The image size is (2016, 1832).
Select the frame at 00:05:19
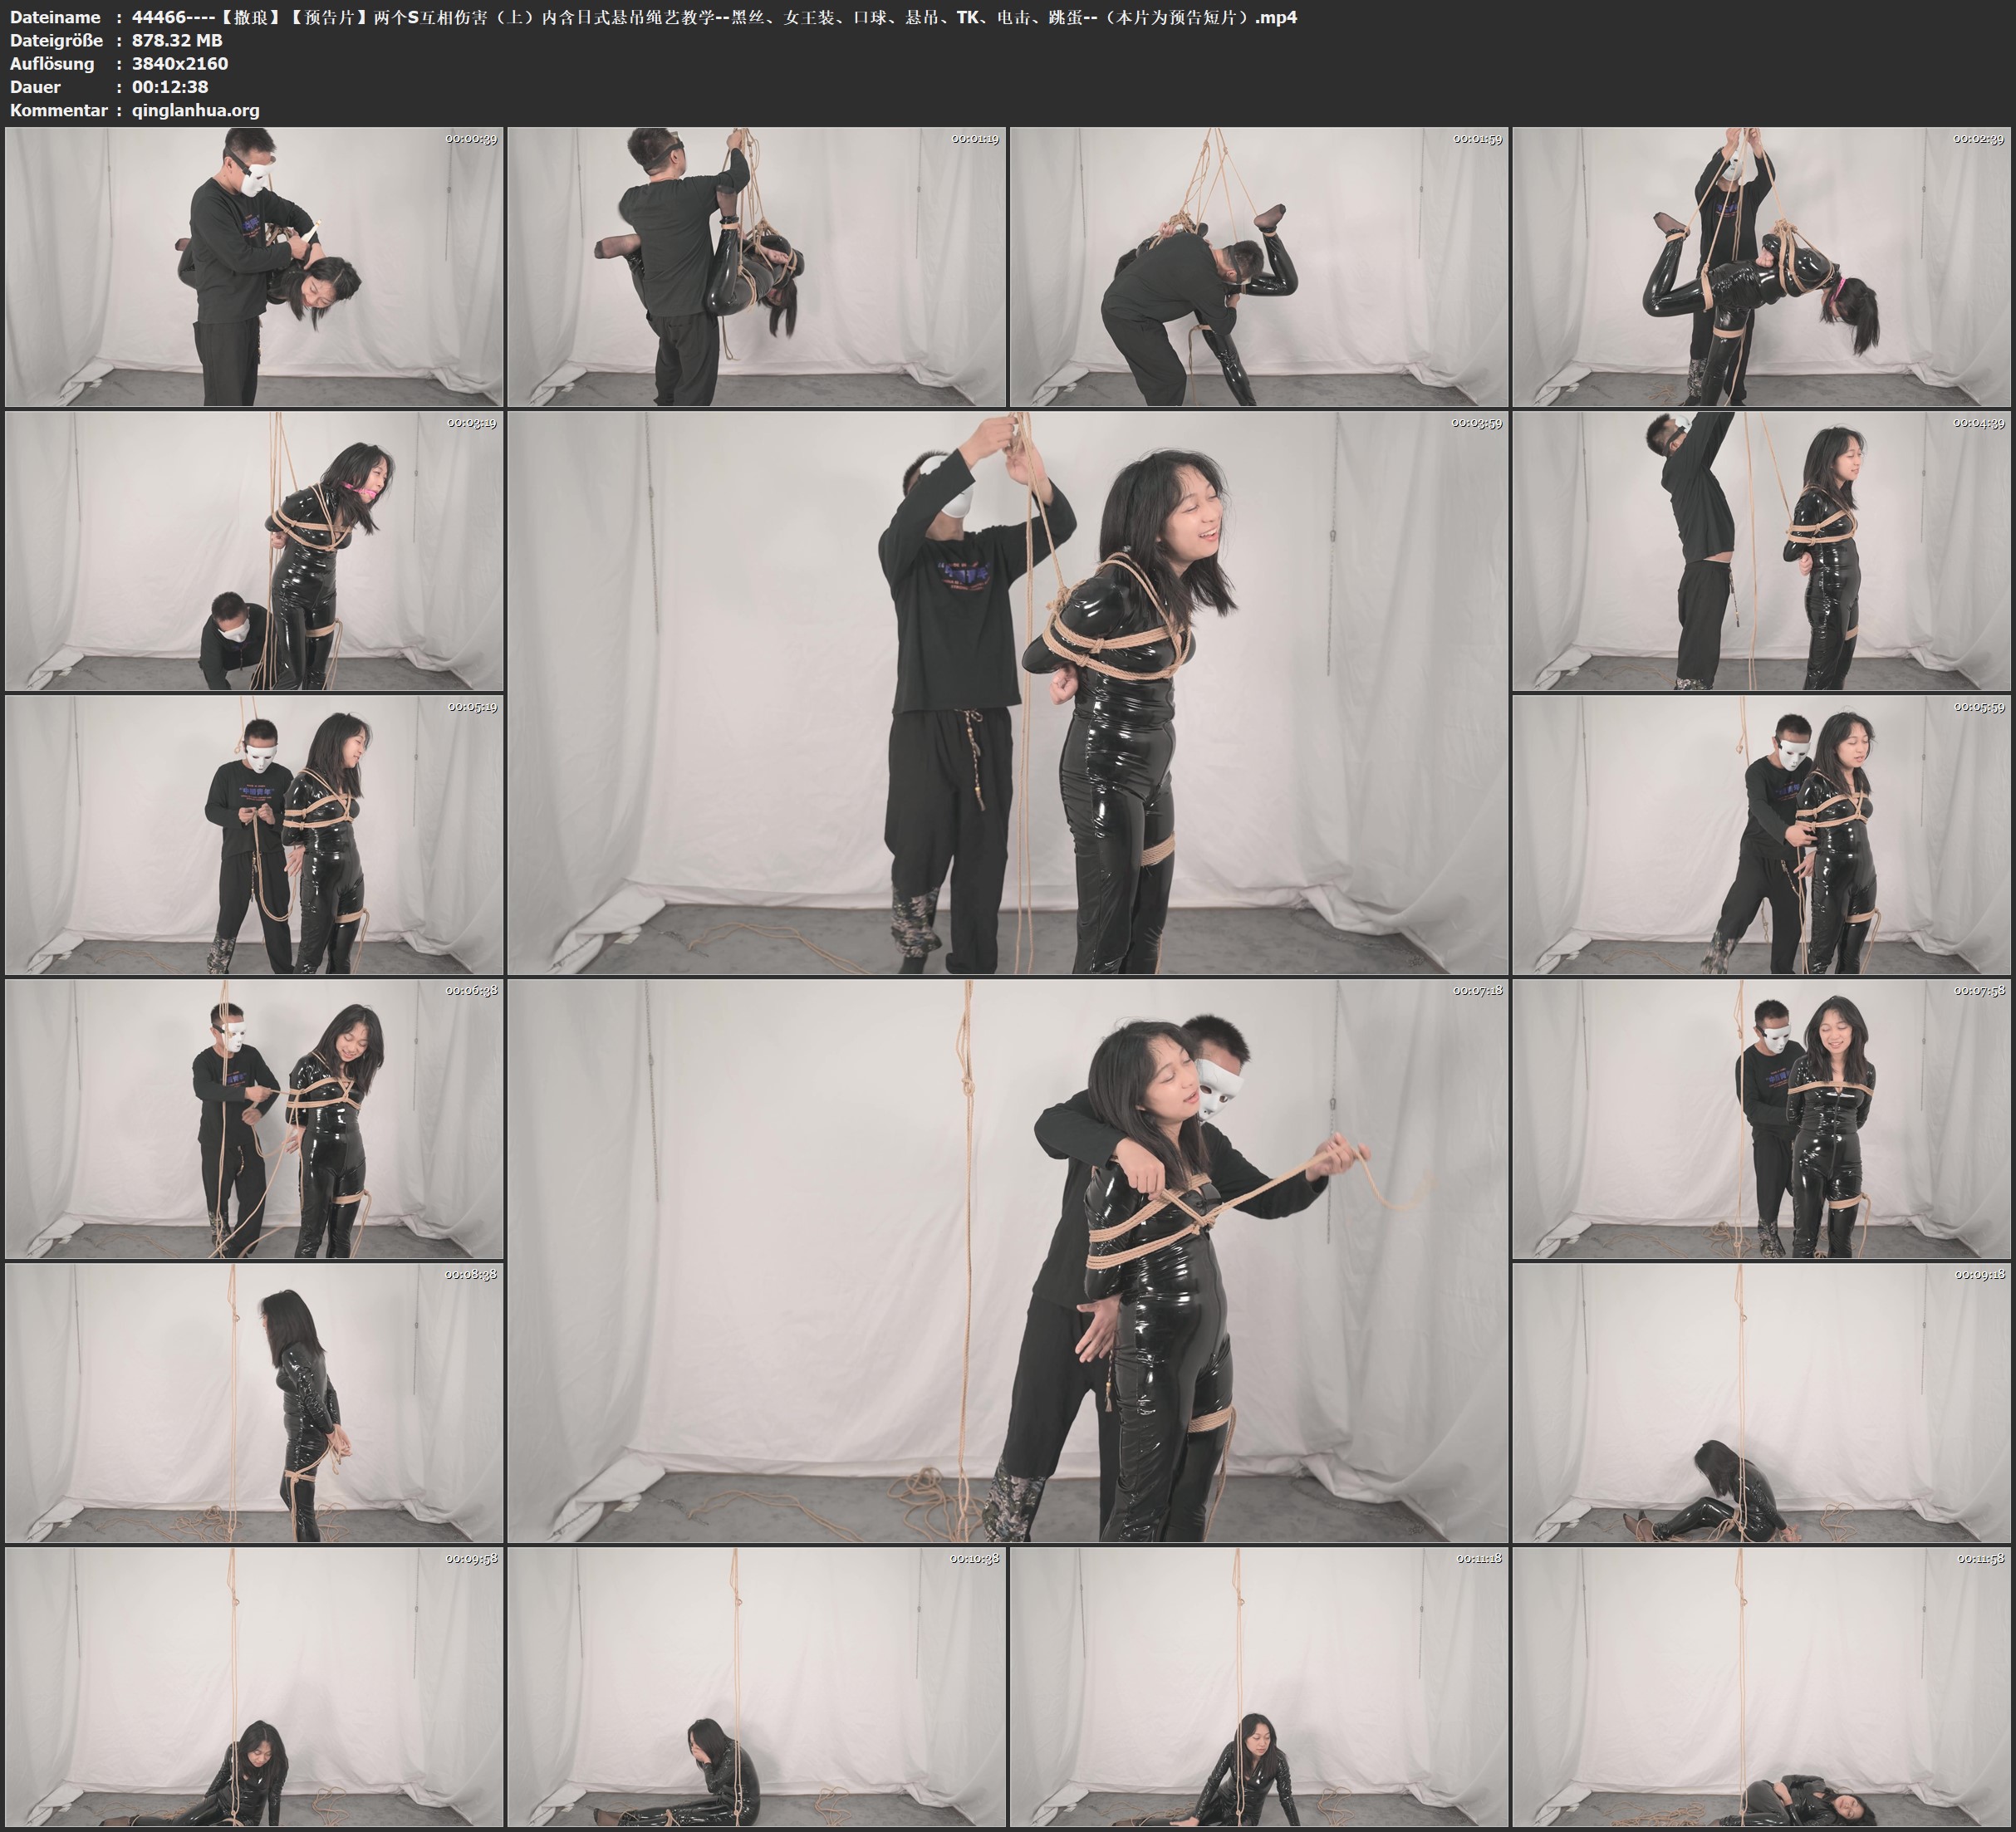(x=254, y=835)
